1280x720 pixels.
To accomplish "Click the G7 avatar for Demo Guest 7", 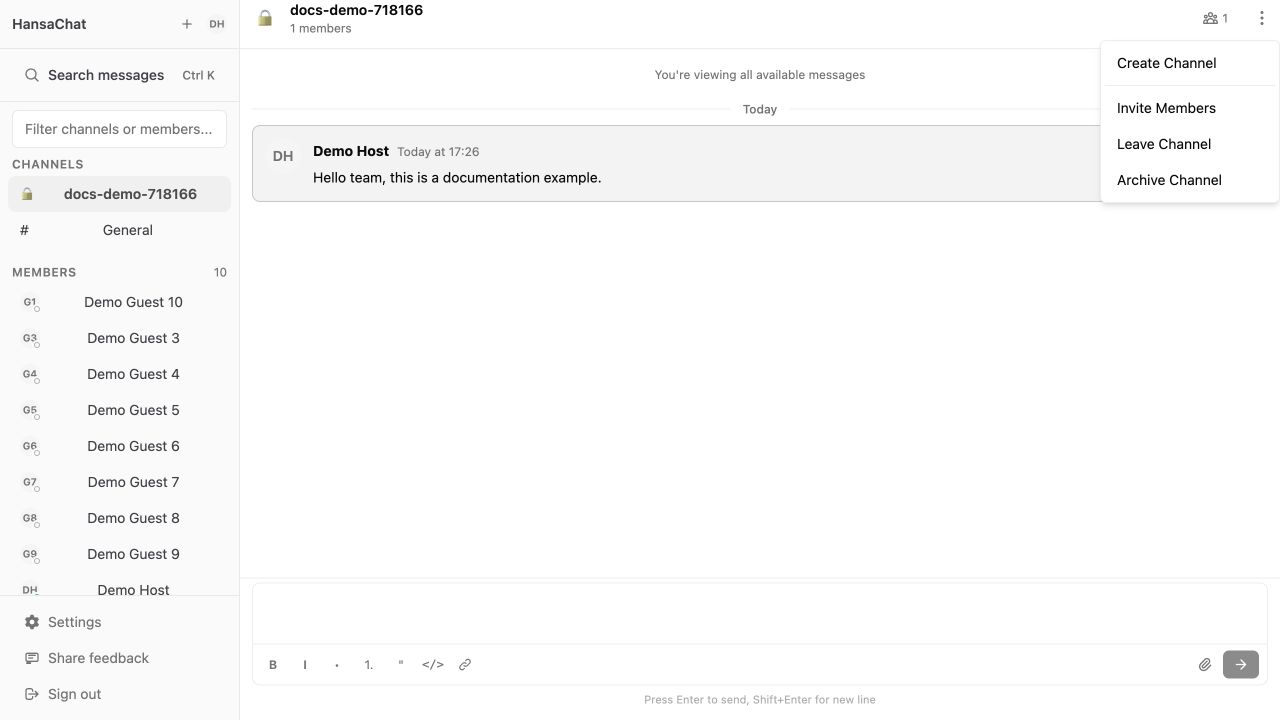I will [x=30, y=482].
